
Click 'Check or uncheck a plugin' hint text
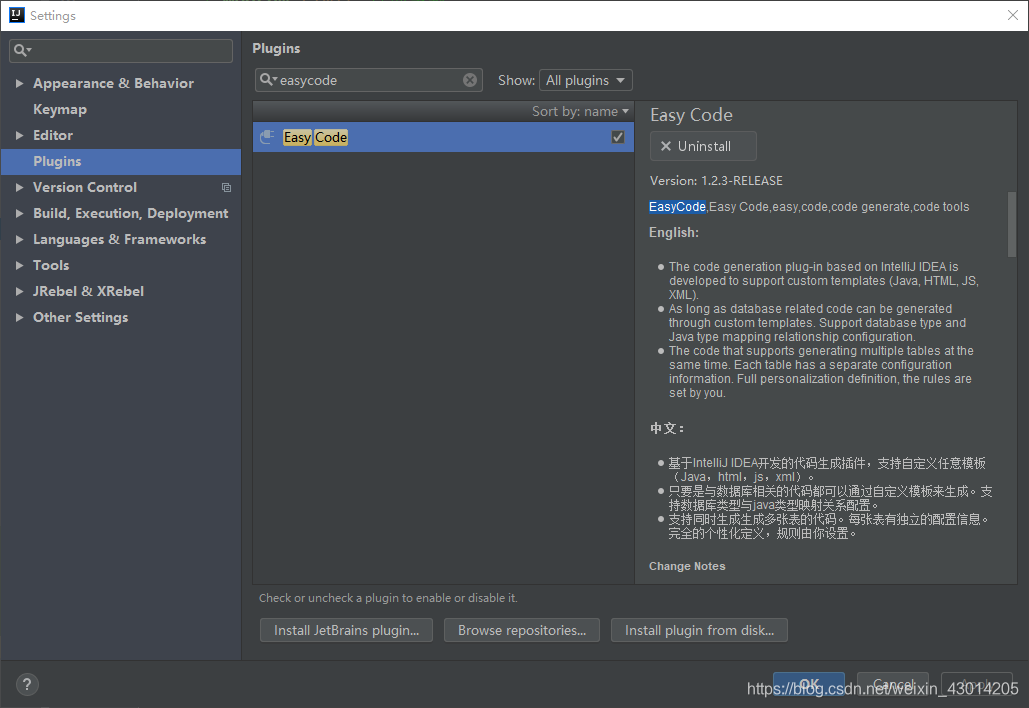pyautogui.click(x=388, y=598)
